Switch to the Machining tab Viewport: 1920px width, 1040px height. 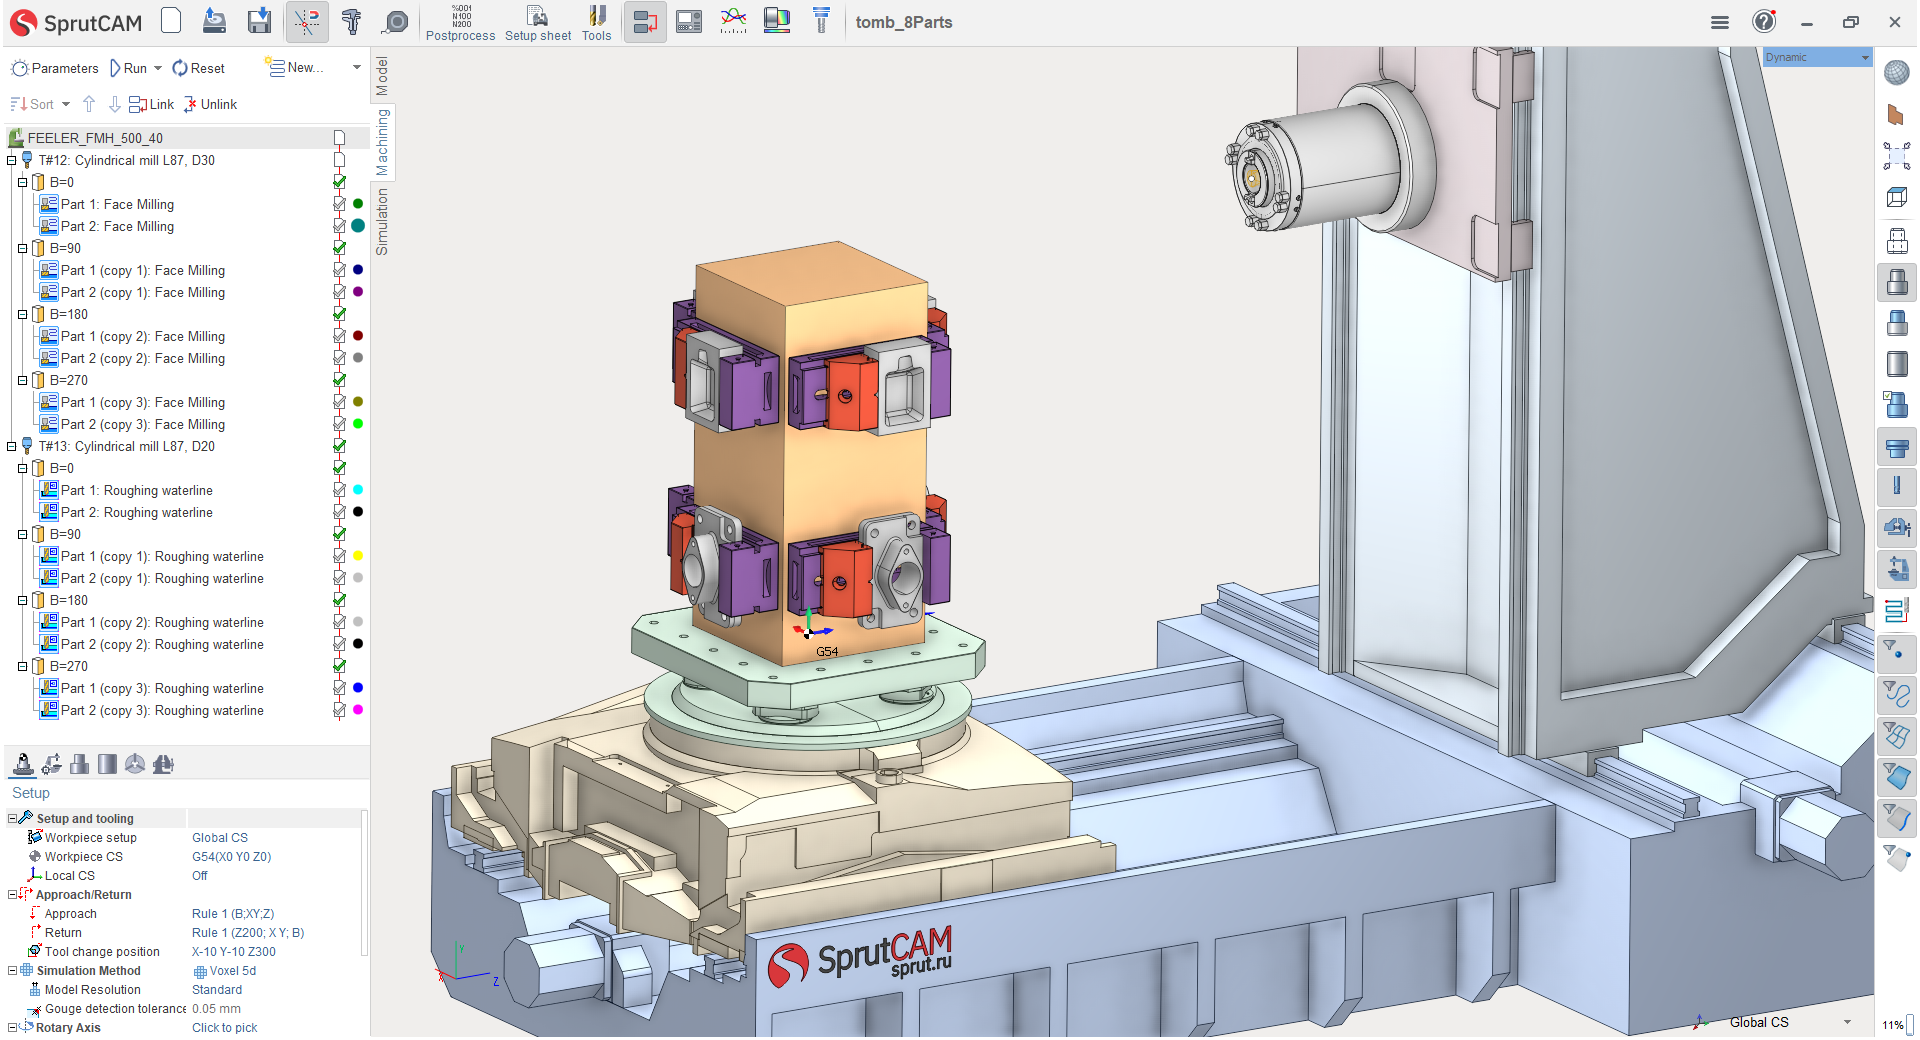pos(382,142)
